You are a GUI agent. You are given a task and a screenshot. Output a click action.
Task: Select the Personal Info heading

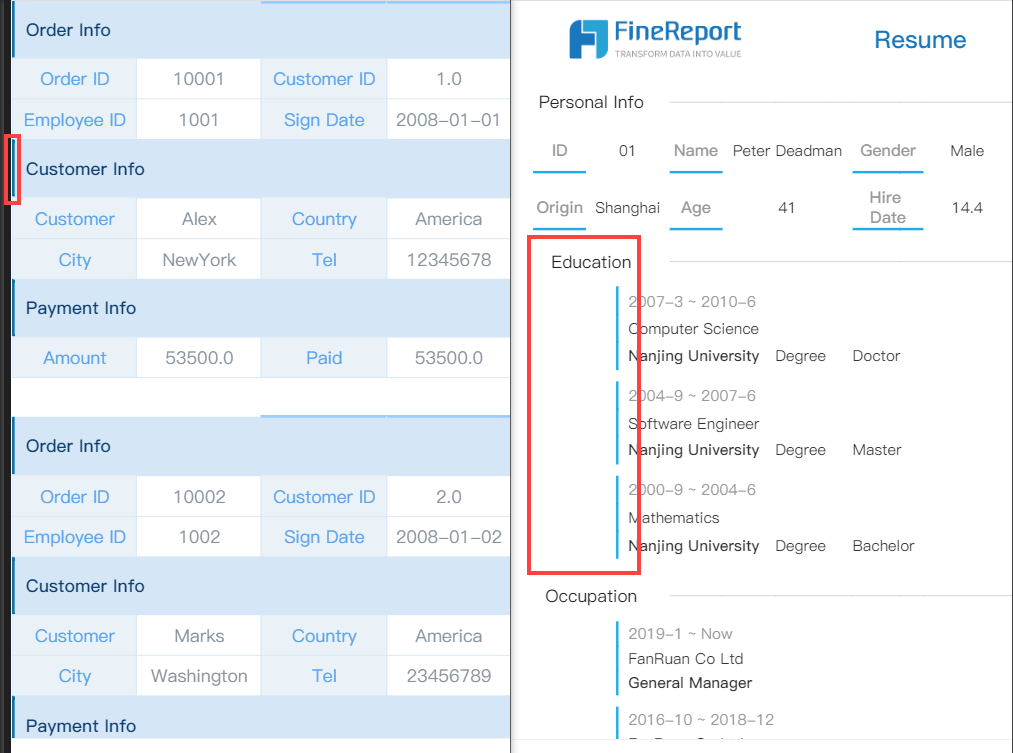(591, 102)
